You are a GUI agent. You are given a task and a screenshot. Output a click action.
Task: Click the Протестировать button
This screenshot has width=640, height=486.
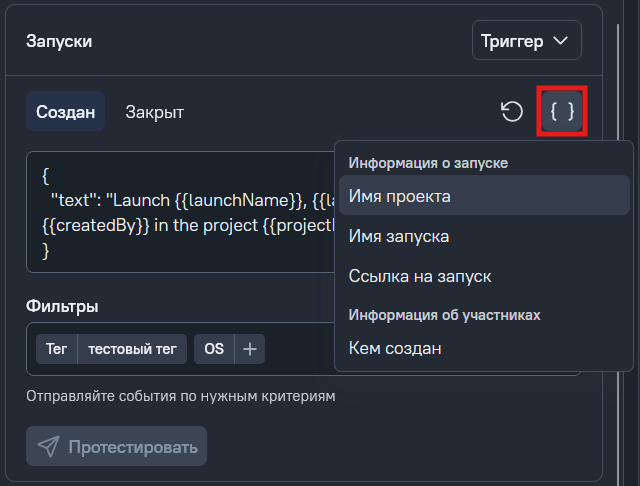point(116,446)
